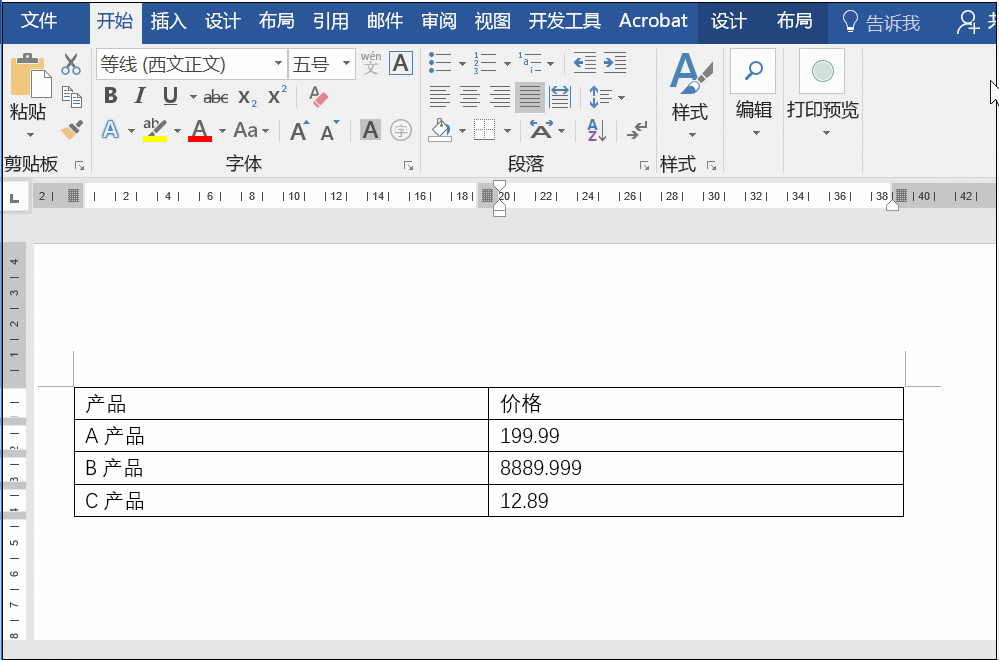Click Decrease Indent icon

584,63
